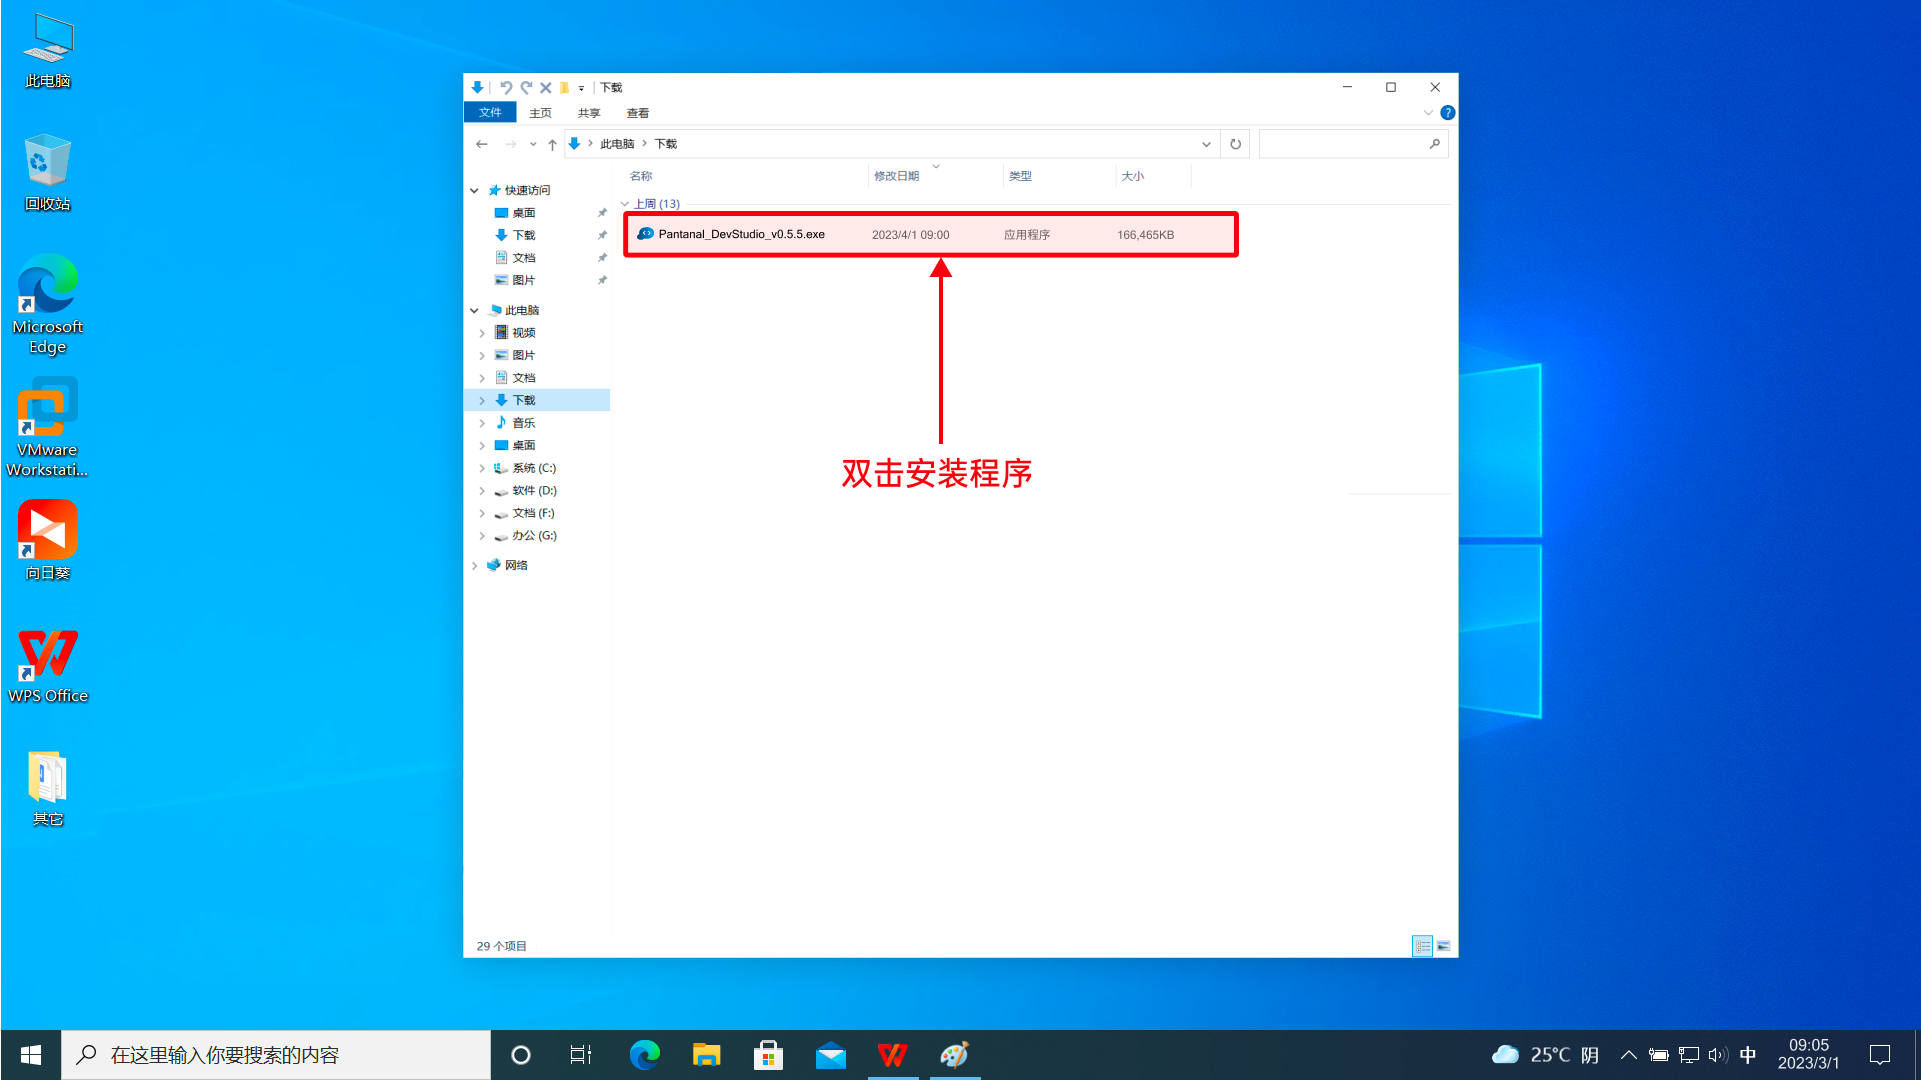Switch to the large icons view toggle
This screenshot has height=1080, width=1921.
tap(1443, 946)
